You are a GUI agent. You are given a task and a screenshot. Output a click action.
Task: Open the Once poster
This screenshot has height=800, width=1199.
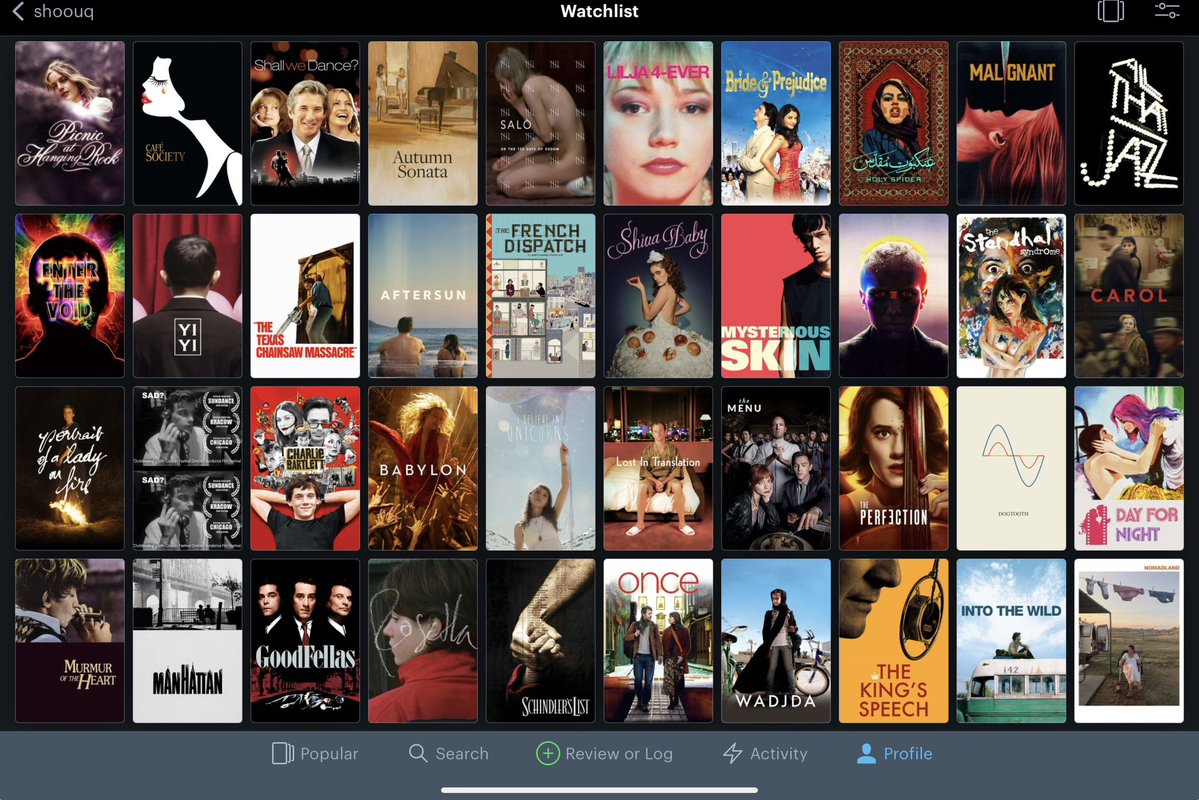[658, 641]
